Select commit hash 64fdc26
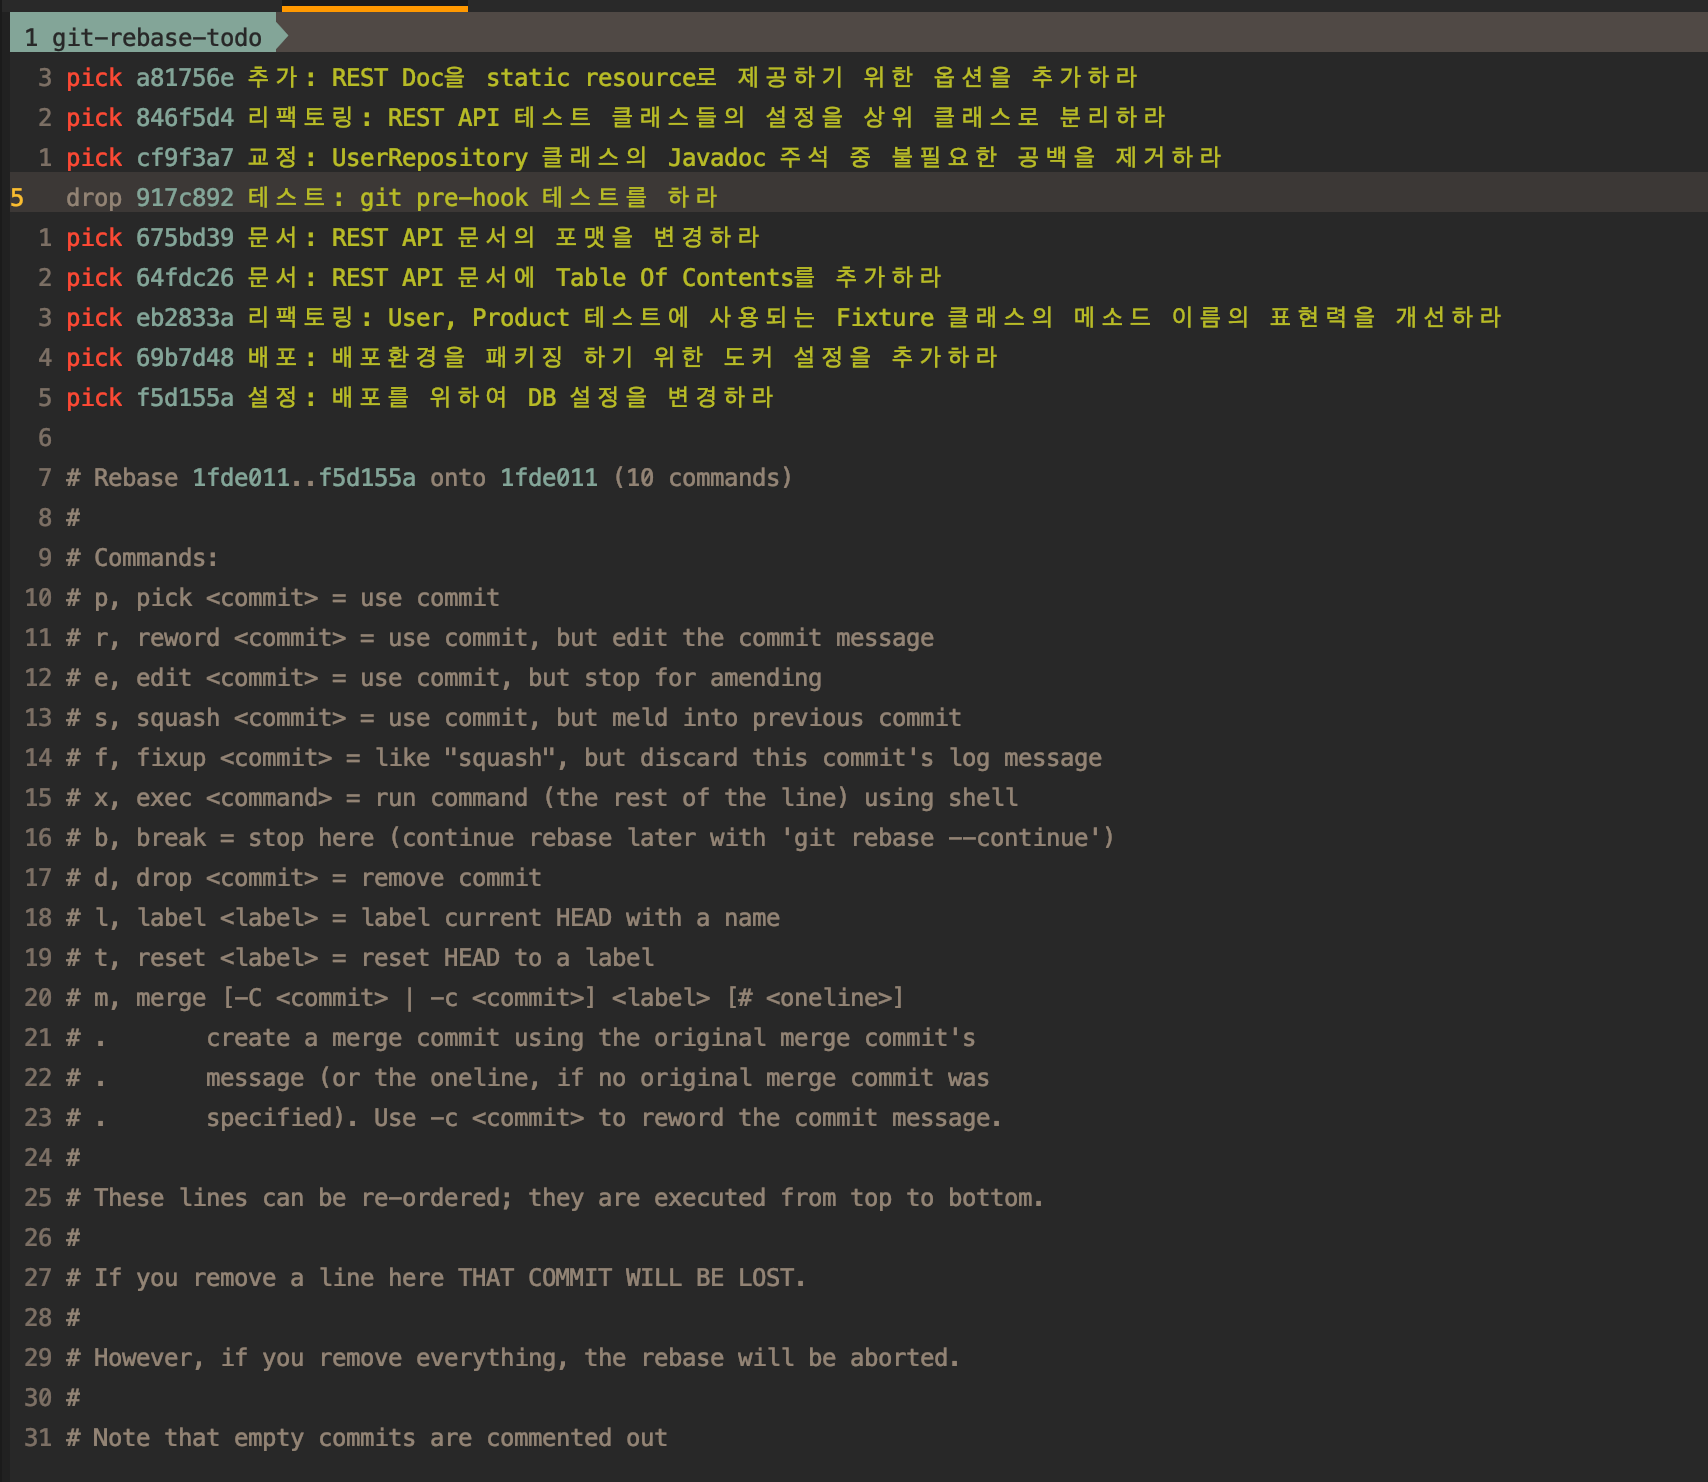 coord(185,277)
